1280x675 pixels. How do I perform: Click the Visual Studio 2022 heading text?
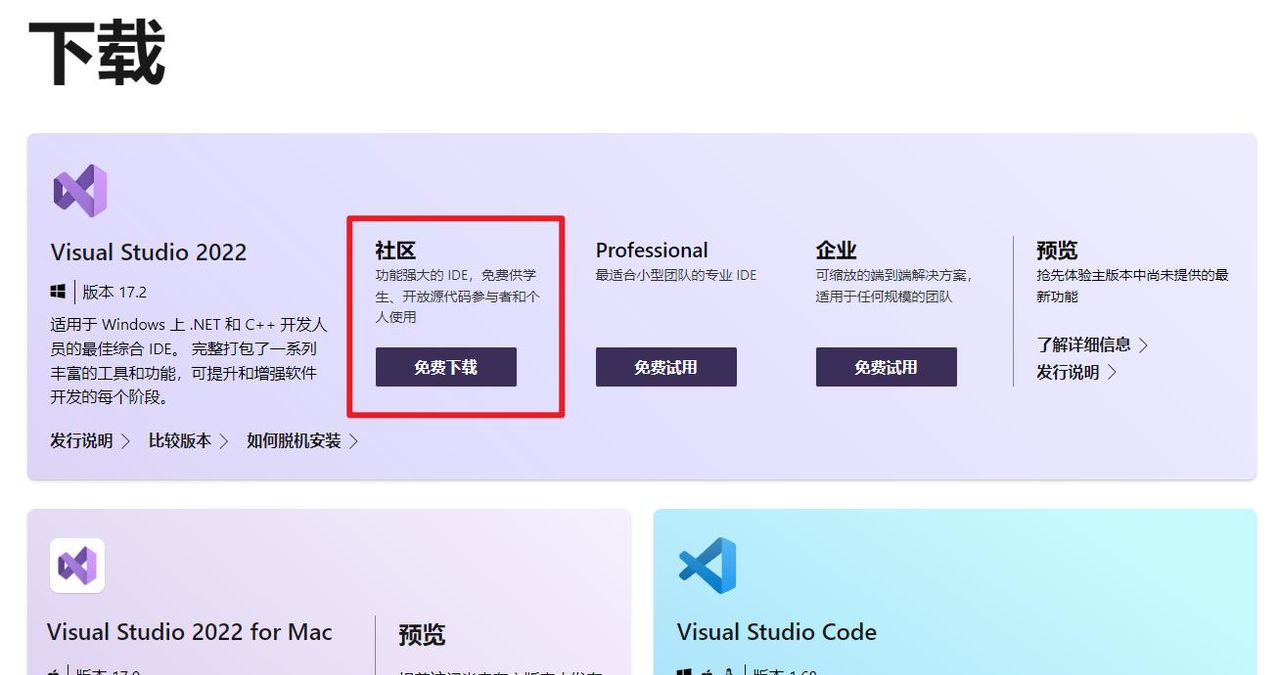(x=148, y=252)
